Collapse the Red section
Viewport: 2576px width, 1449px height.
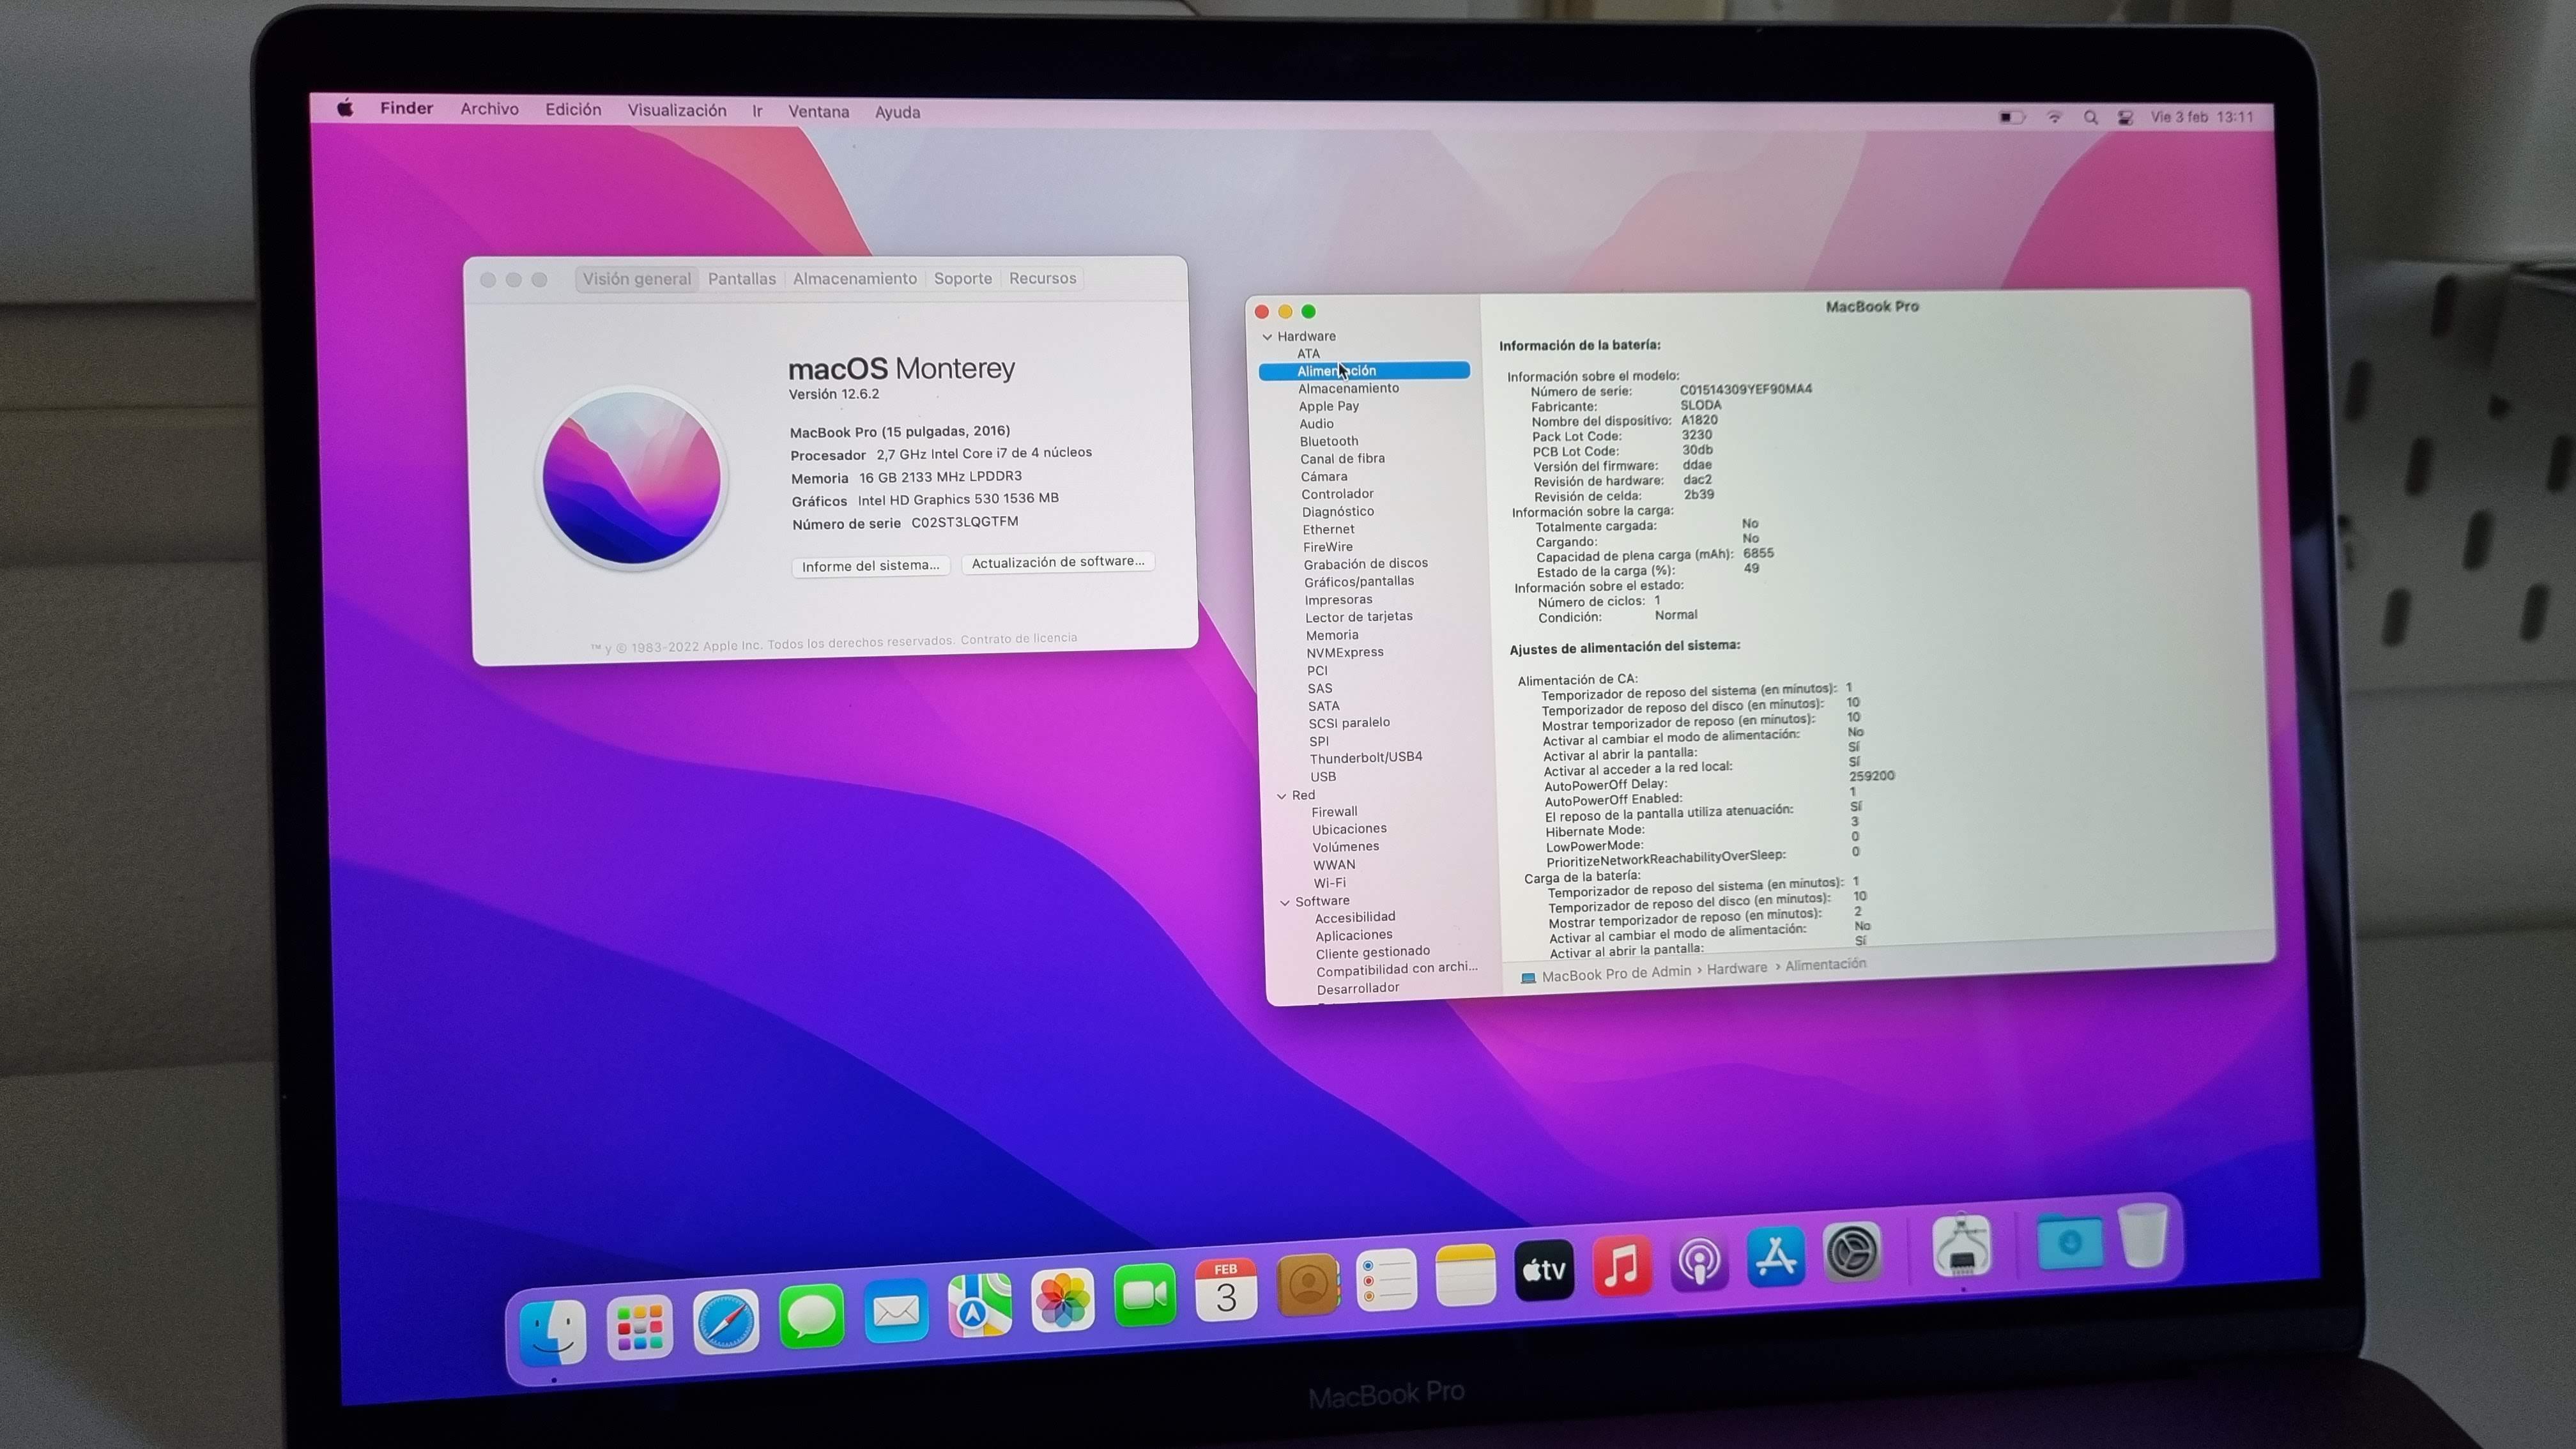coord(1282,795)
